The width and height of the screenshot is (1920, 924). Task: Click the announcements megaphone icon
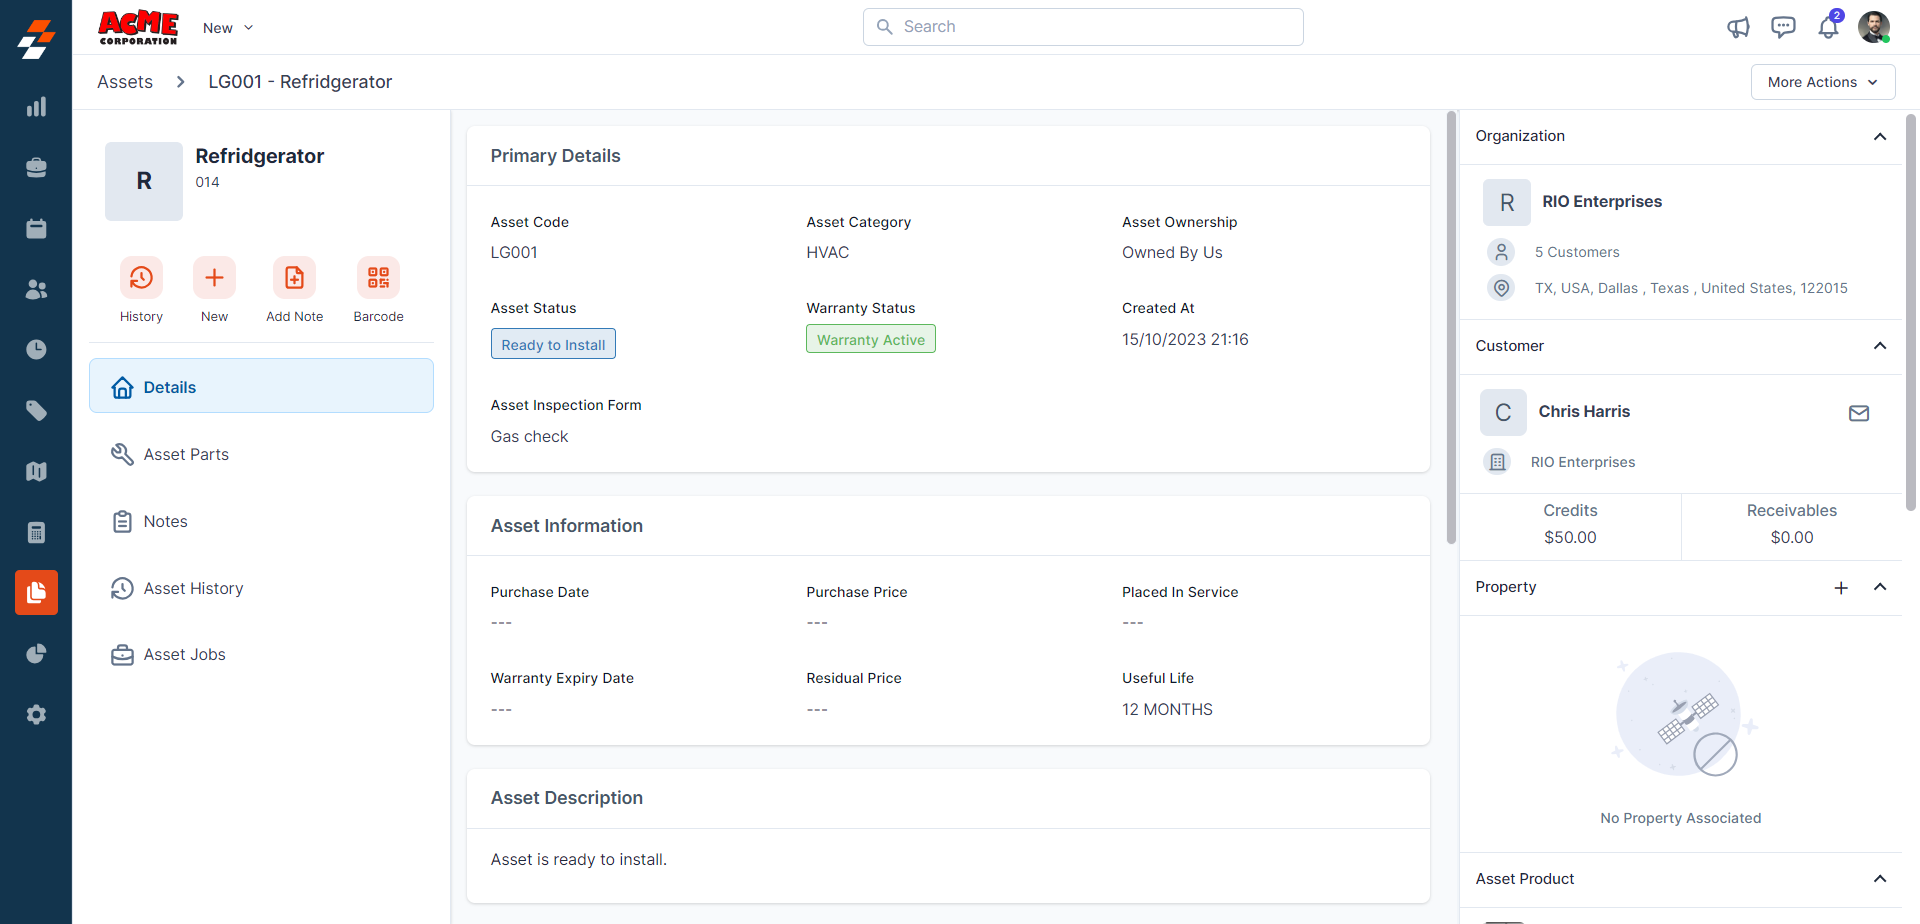click(1738, 27)
